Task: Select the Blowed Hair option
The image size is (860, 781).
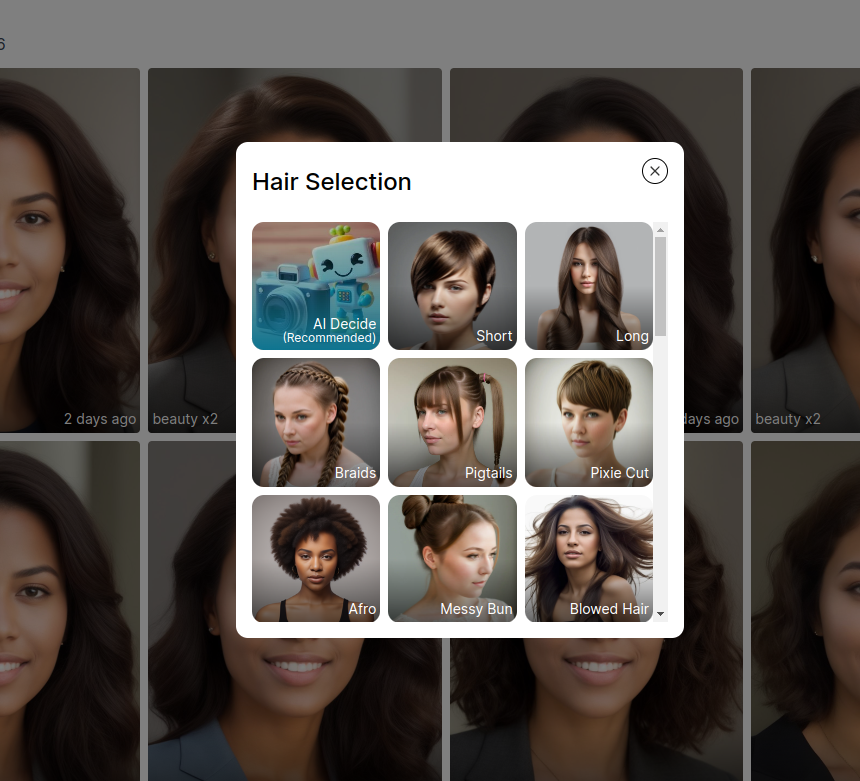Action: click(x=588, y=558)
